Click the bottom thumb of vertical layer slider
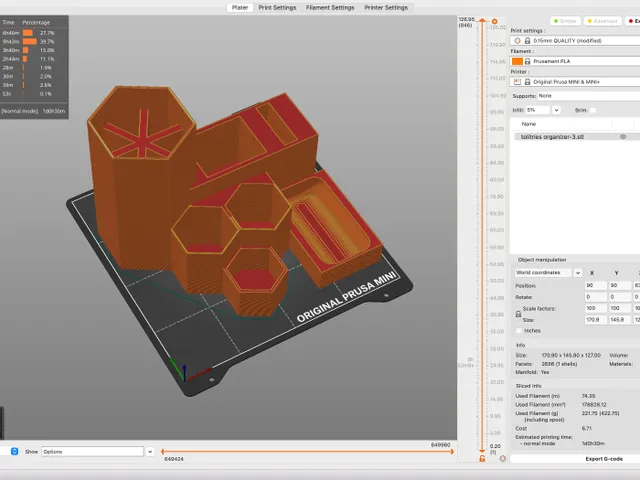The height and width of the screenshot is (480, 640). 482,451
